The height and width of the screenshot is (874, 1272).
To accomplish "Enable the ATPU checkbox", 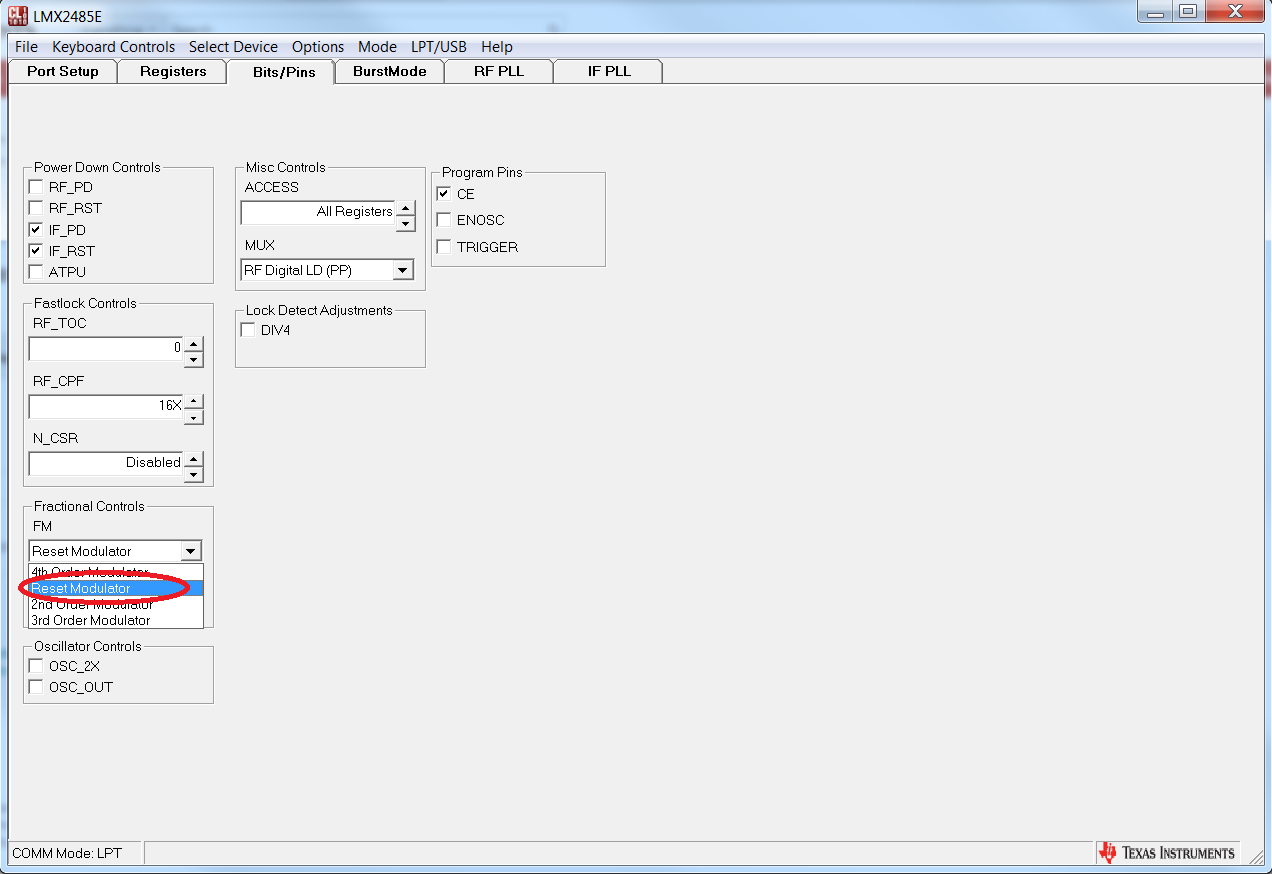I will coord(37,272).
